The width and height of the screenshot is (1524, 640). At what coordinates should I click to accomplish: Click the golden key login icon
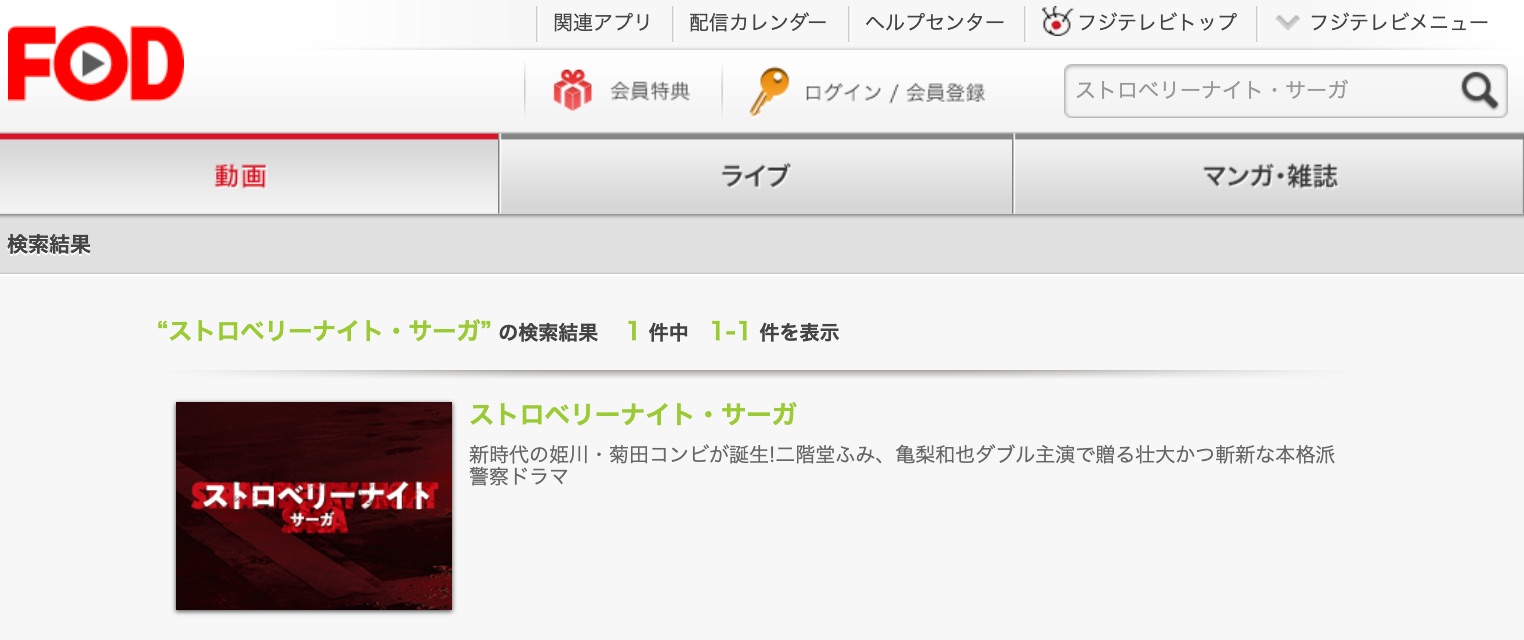pos(769,91)
